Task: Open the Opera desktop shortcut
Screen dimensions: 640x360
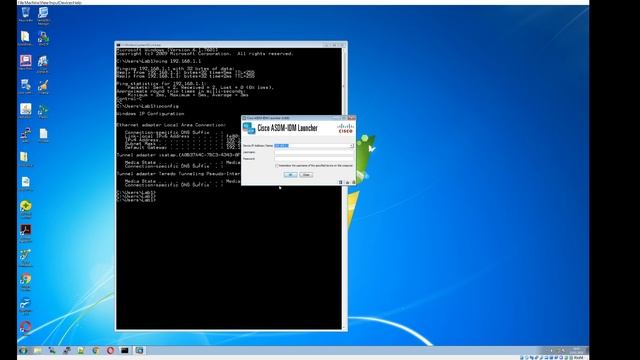Action: [25, 327]
